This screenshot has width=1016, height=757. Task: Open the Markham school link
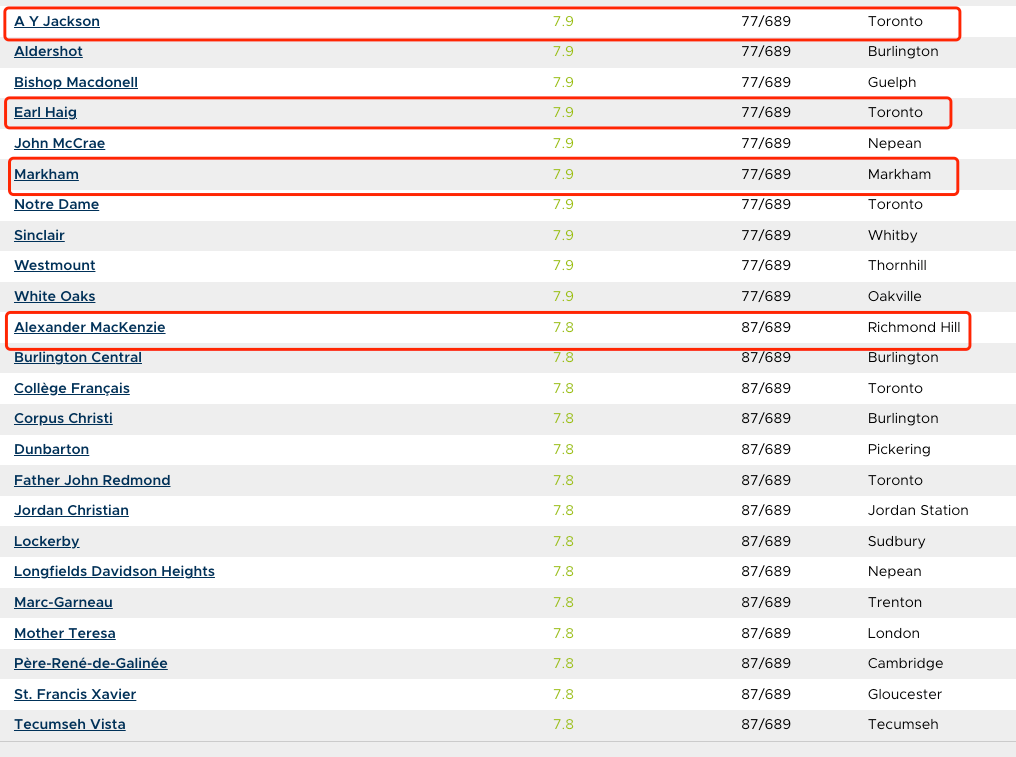(47, 174)
